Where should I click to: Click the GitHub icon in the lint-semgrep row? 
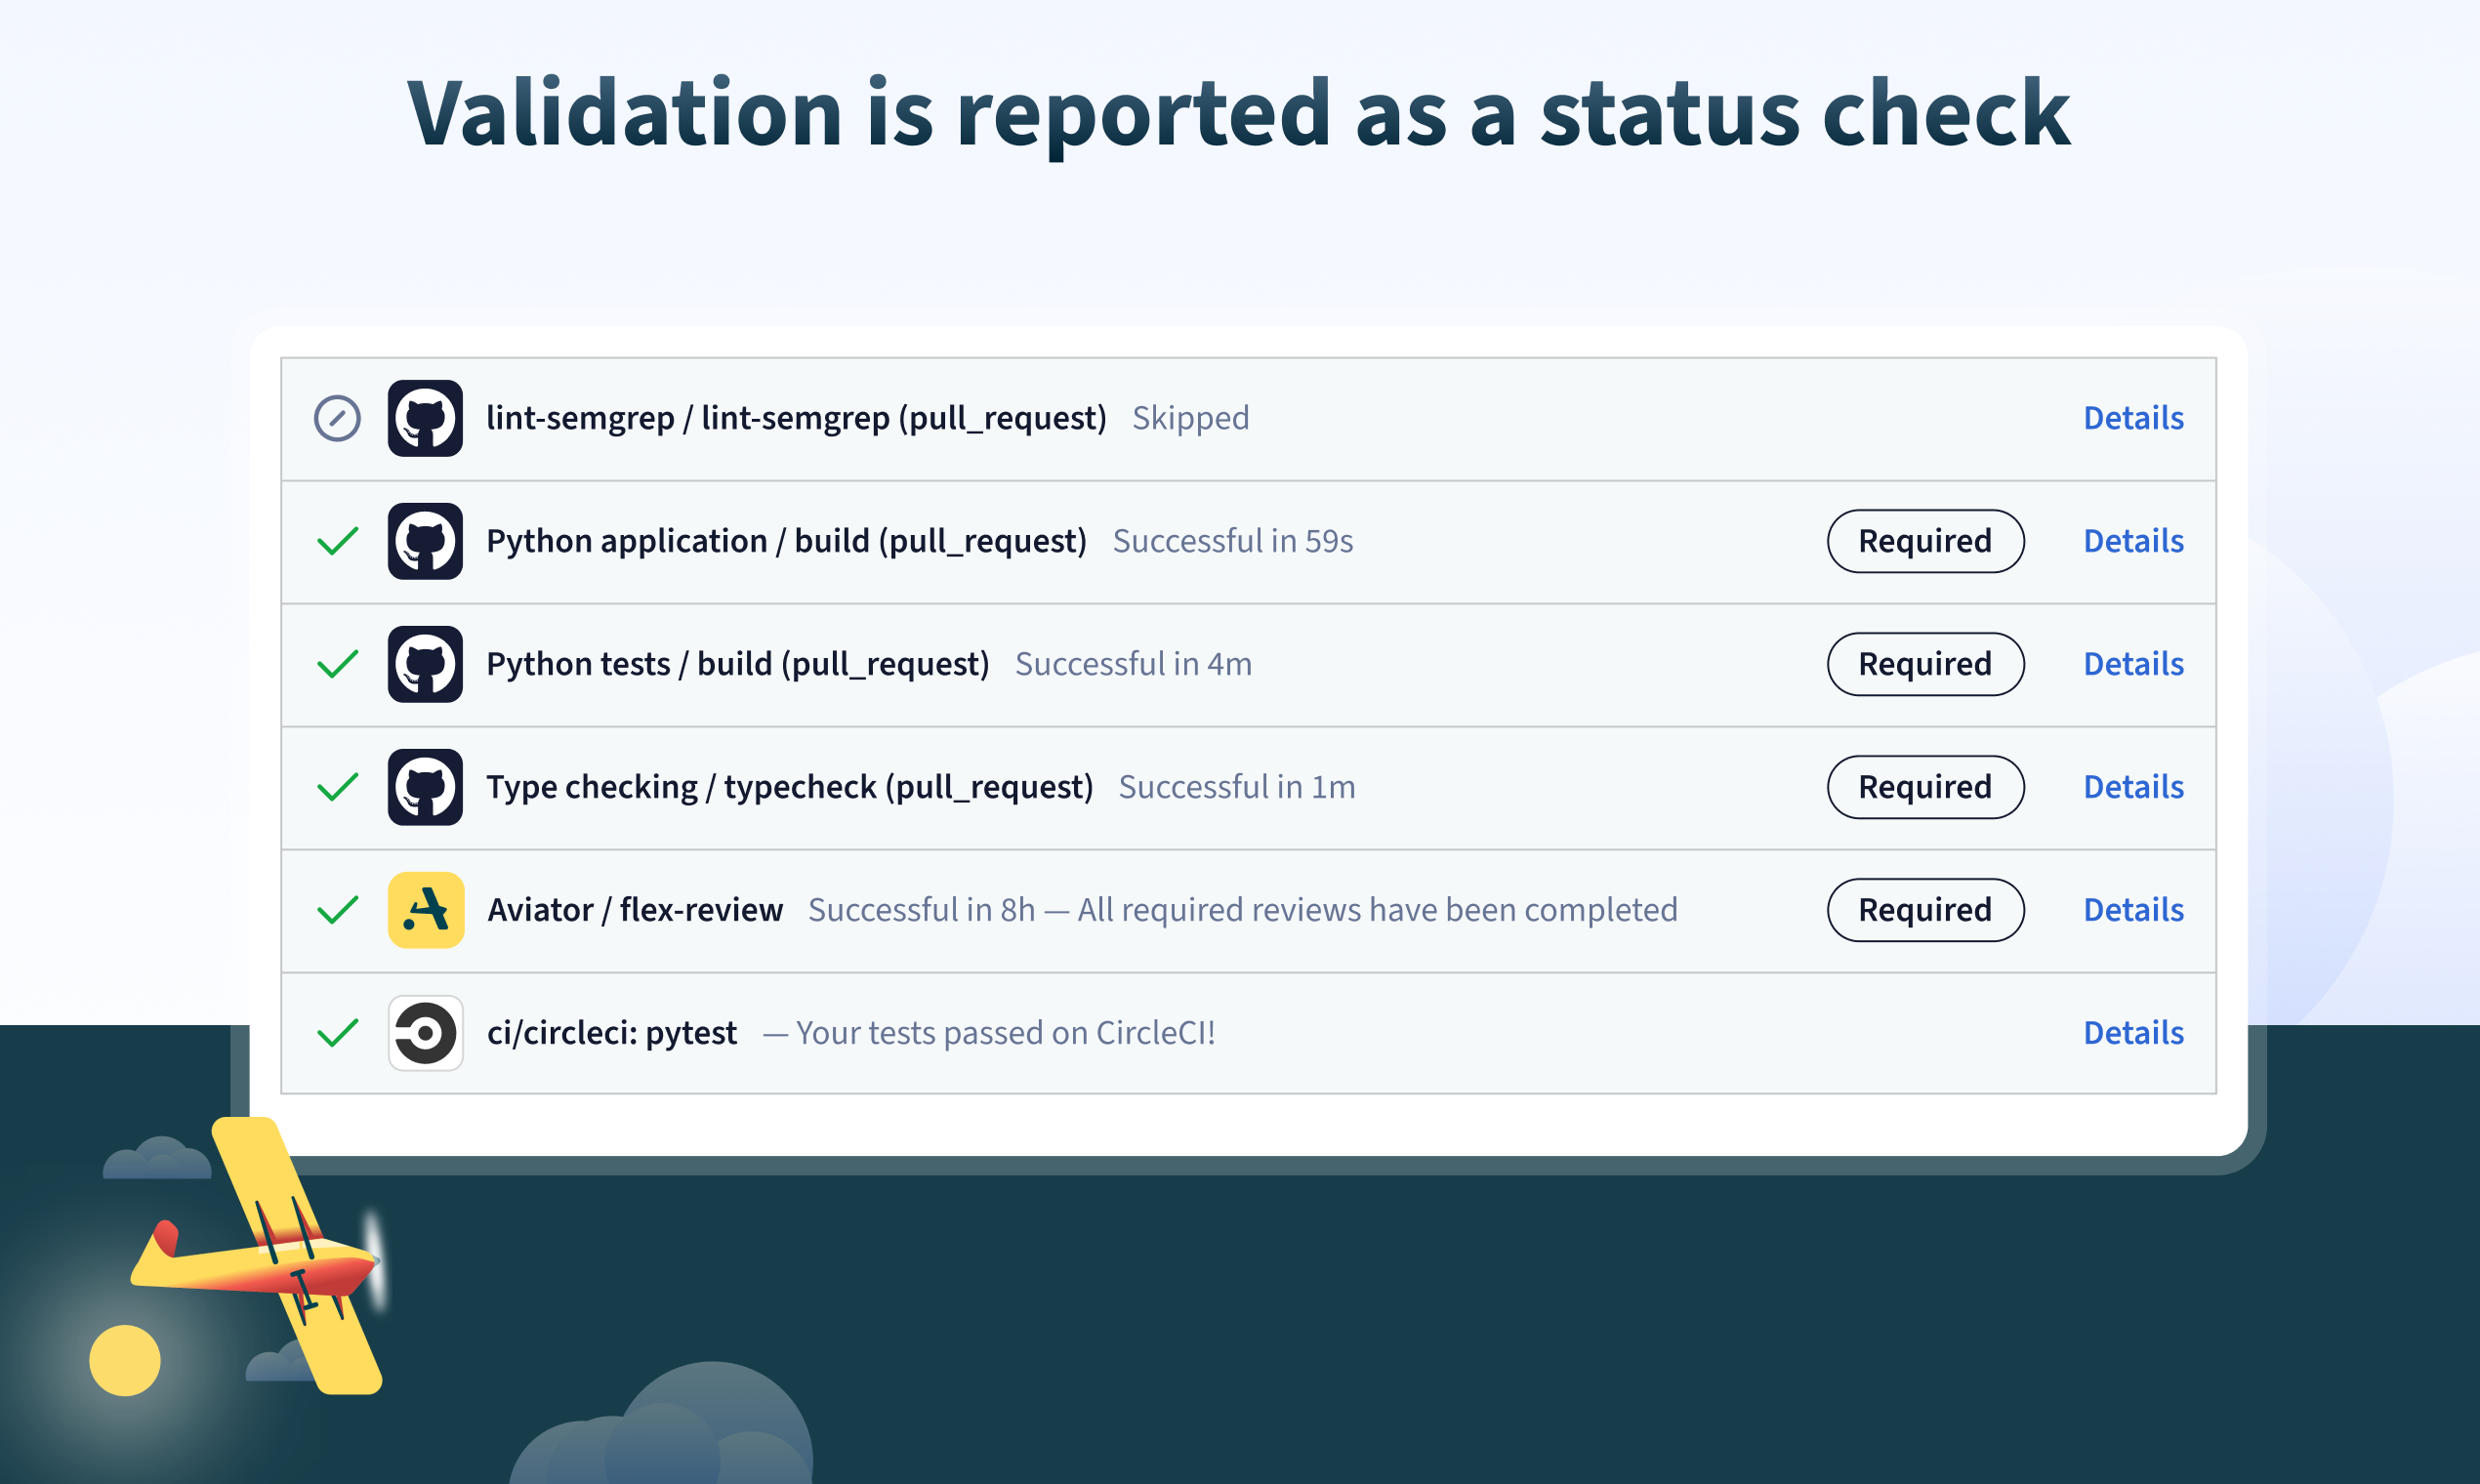pos(425,418)
